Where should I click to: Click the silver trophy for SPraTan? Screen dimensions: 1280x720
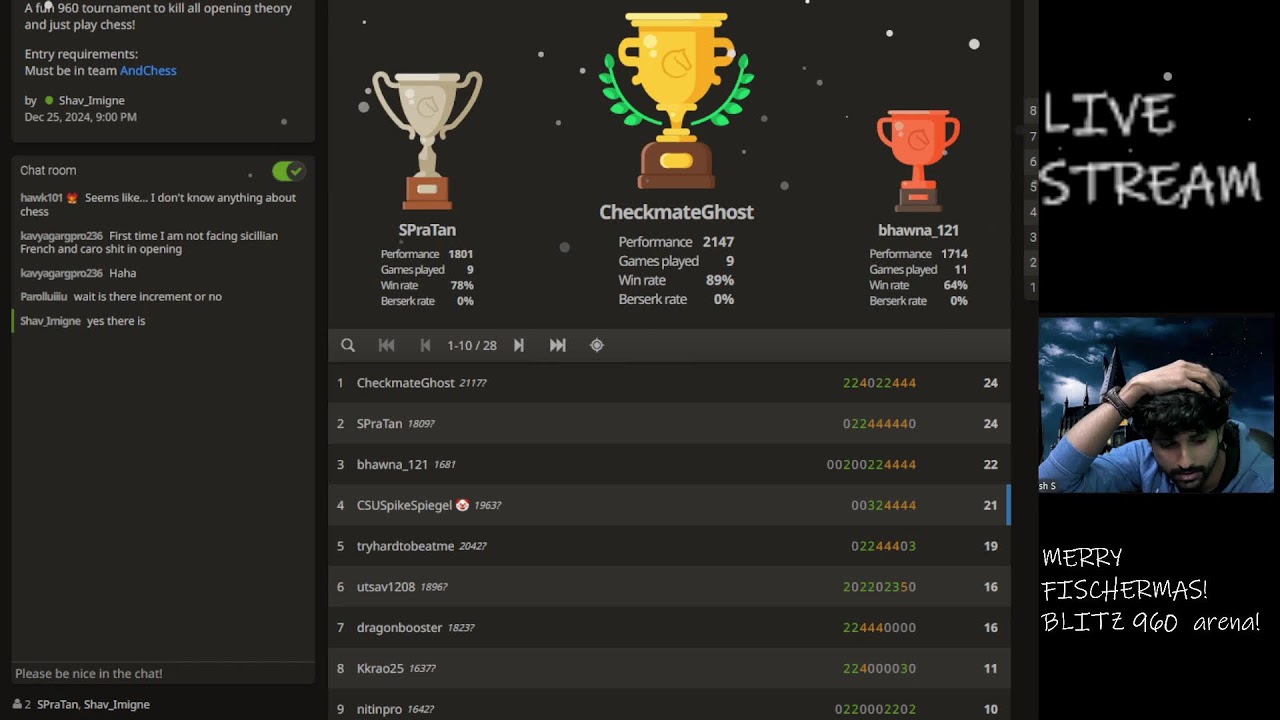(x=427, y=140)
